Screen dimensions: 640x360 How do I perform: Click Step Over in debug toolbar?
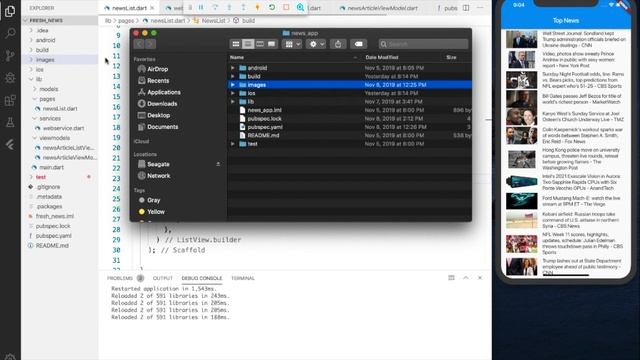tap(215, 7)
